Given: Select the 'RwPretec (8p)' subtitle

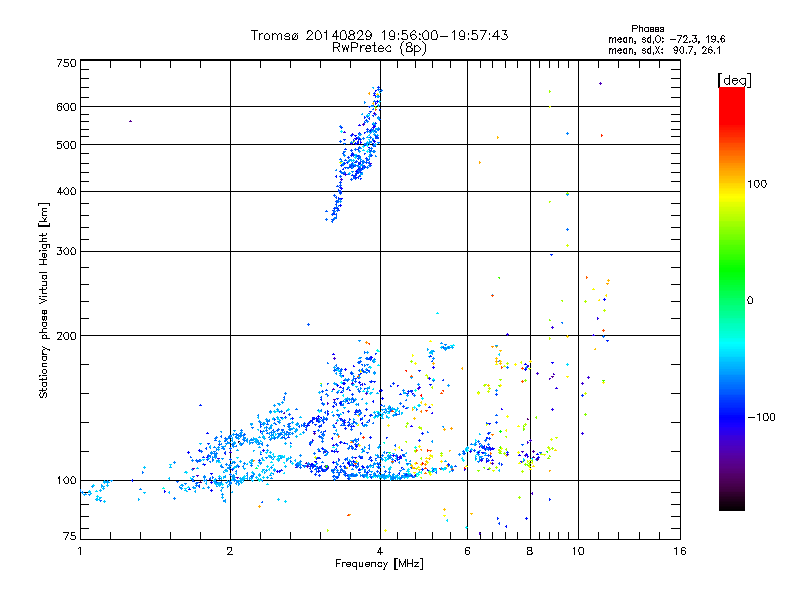Looking at the screenshot, I should click(379, 48).
